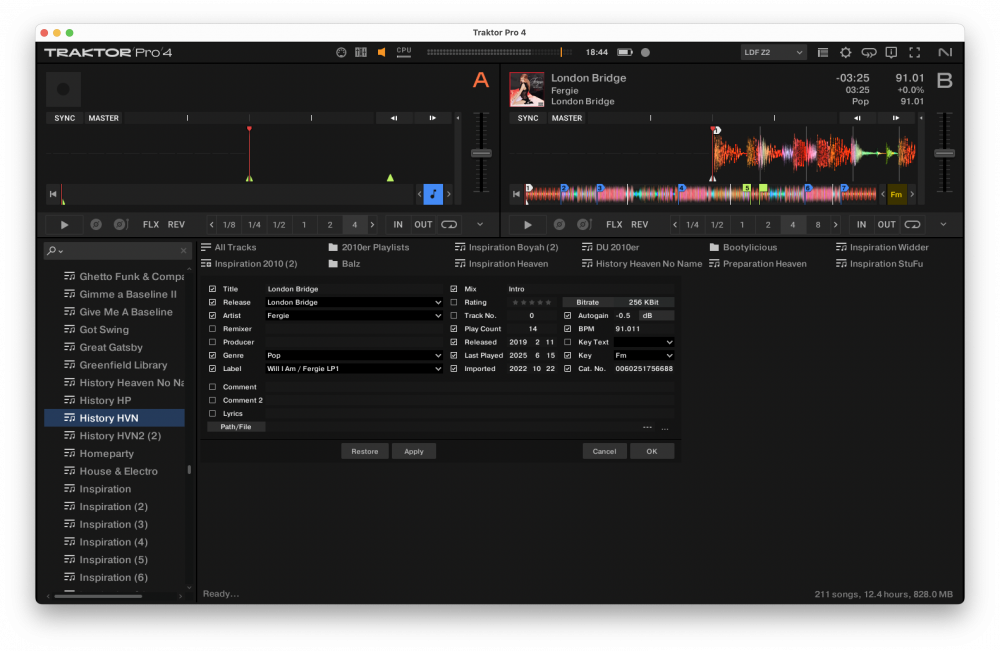Toggle the BPM checkbox
The height and width of the screenshot is (651, 1000).
coord(568,329)
